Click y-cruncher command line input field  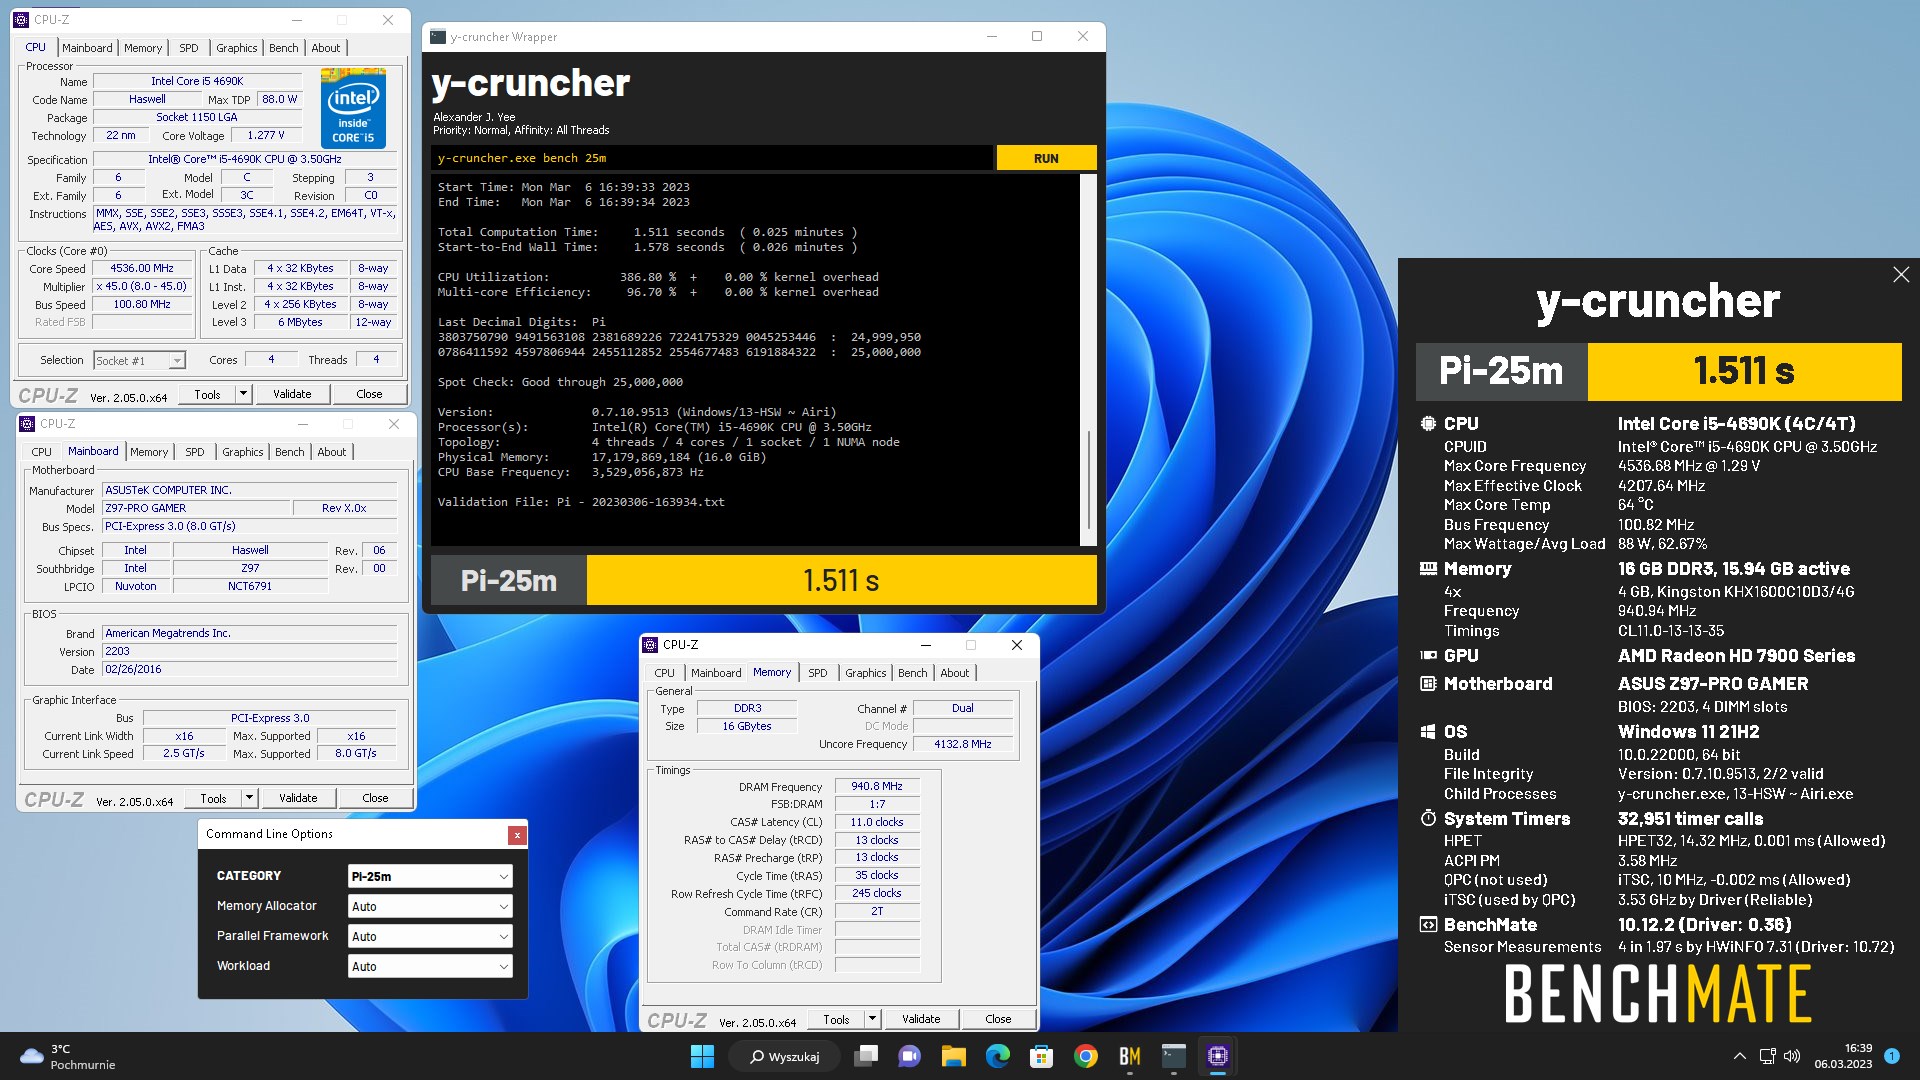pos(712,158)
